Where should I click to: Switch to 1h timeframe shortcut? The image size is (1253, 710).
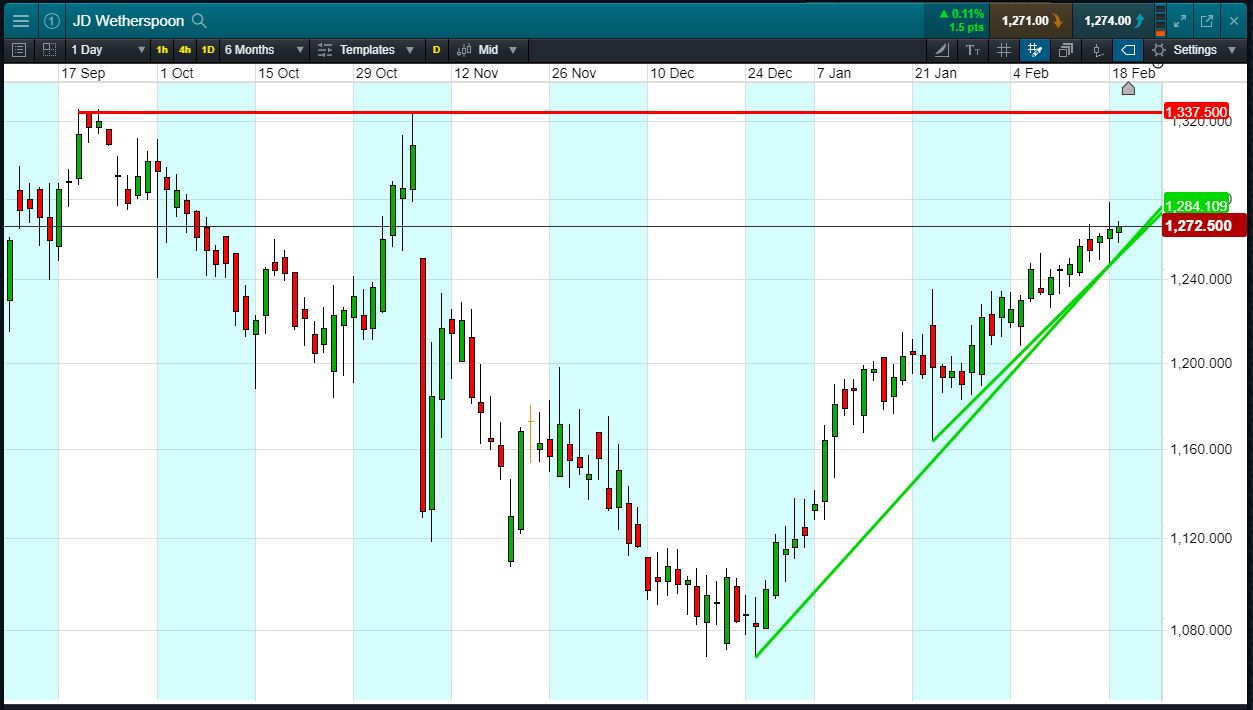click(162, 50)
